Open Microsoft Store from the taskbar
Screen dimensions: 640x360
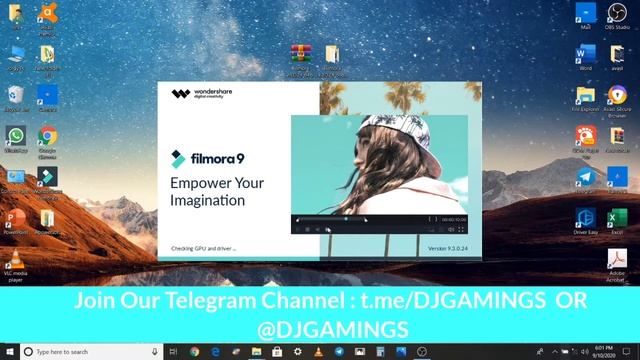[x=277, y=351]
